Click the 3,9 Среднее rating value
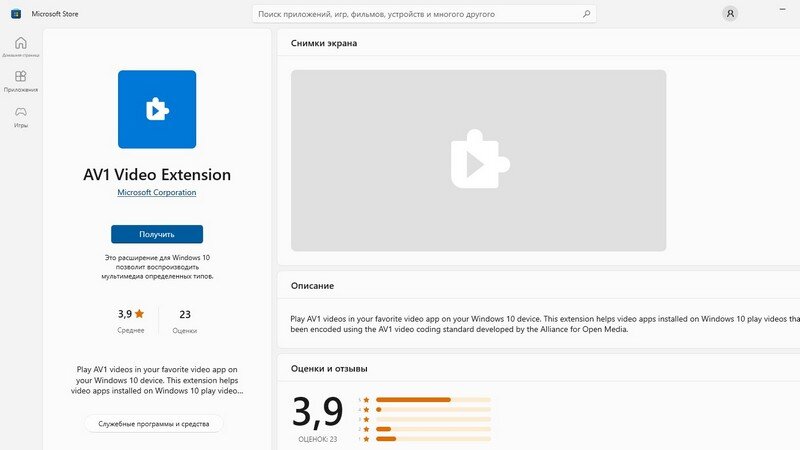The width and height of the screenshot is (800, 450). tap(131, 321)
